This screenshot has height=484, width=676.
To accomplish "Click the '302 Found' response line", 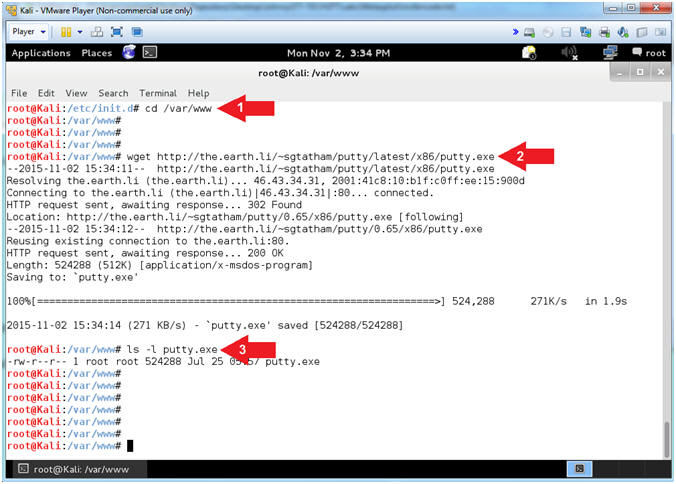I will tap(154, 205).
